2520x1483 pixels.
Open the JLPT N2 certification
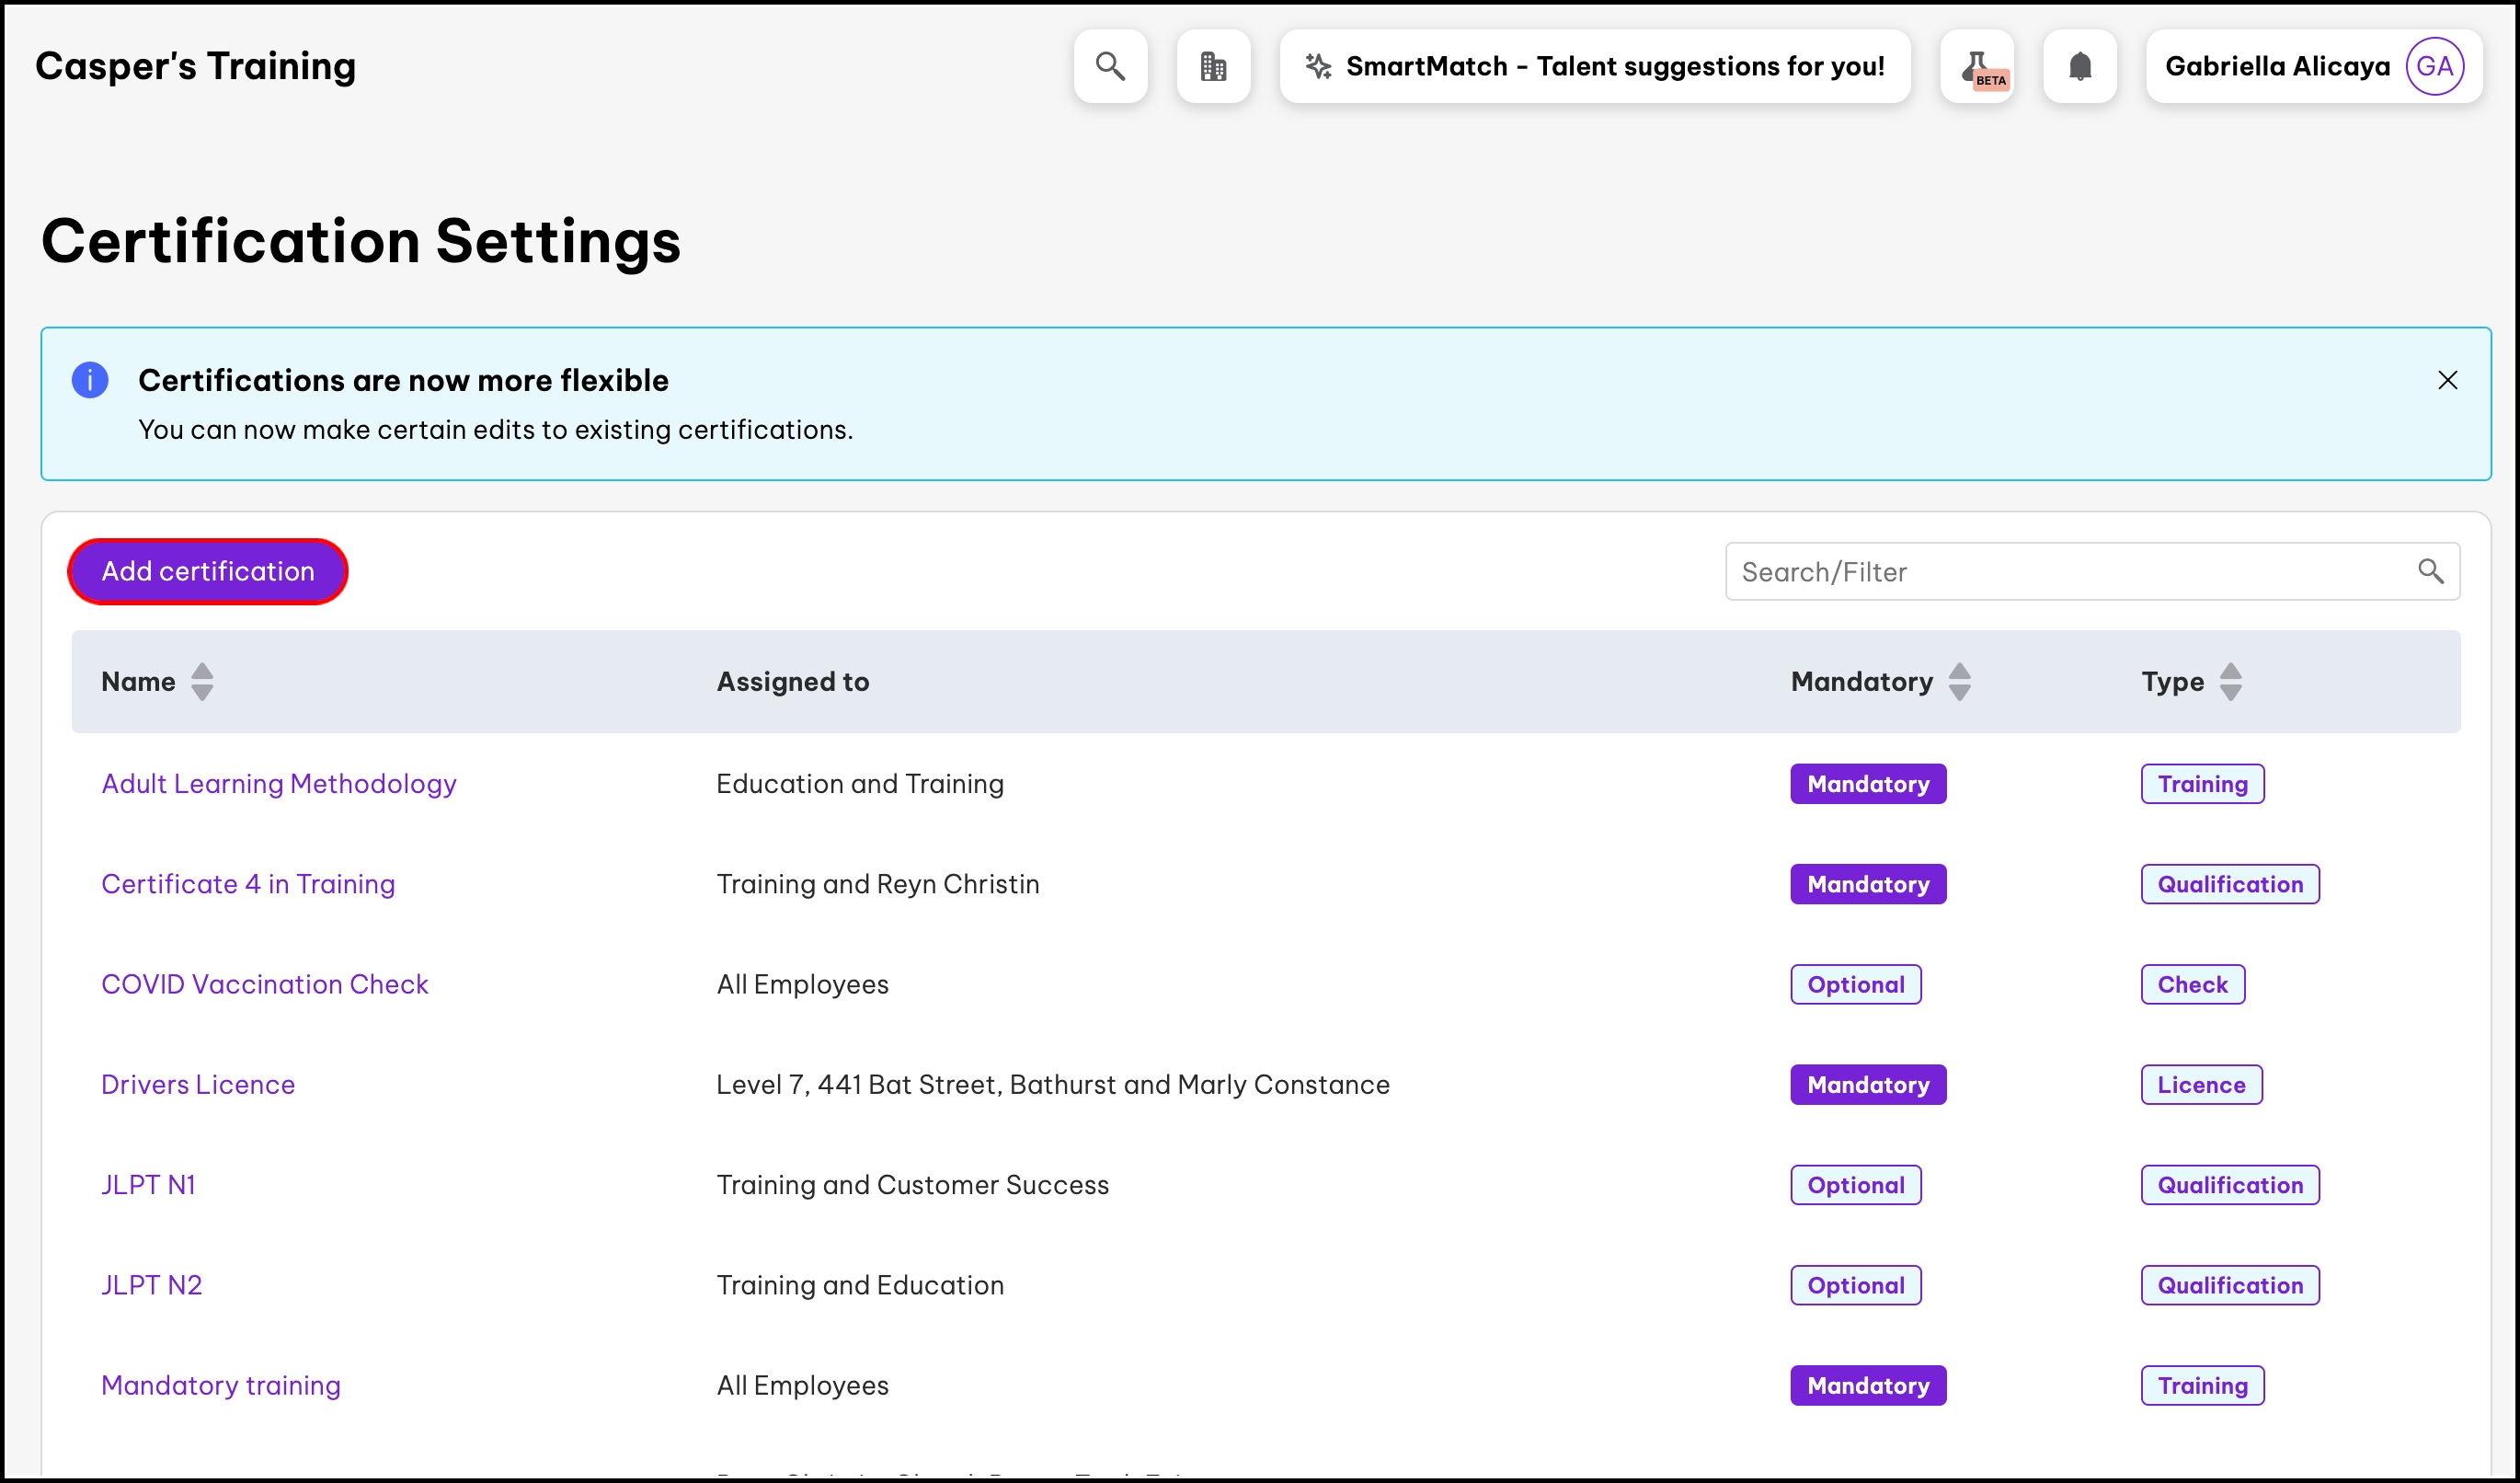click(x=152, y=1285)
